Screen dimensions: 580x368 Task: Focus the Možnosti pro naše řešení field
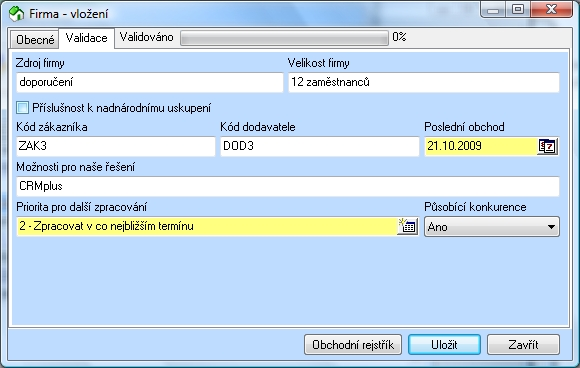(287, 186)
